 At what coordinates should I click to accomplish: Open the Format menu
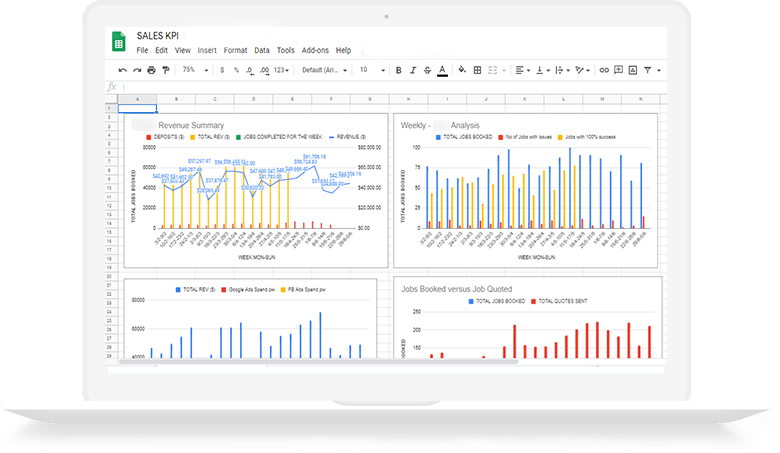(x=235, y=50)
